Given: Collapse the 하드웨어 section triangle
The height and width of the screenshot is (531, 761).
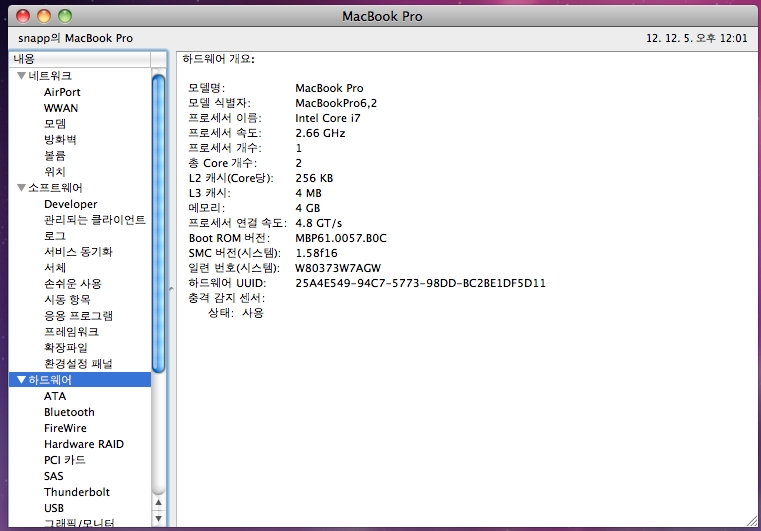Looking at the screenshot, I should [x=21, y=380].
